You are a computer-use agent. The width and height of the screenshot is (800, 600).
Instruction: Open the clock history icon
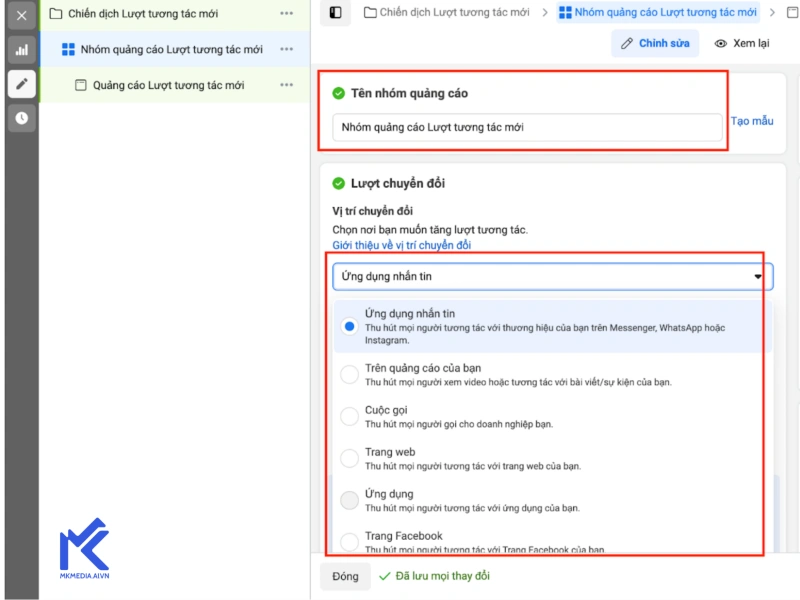[x=21, y=118]
